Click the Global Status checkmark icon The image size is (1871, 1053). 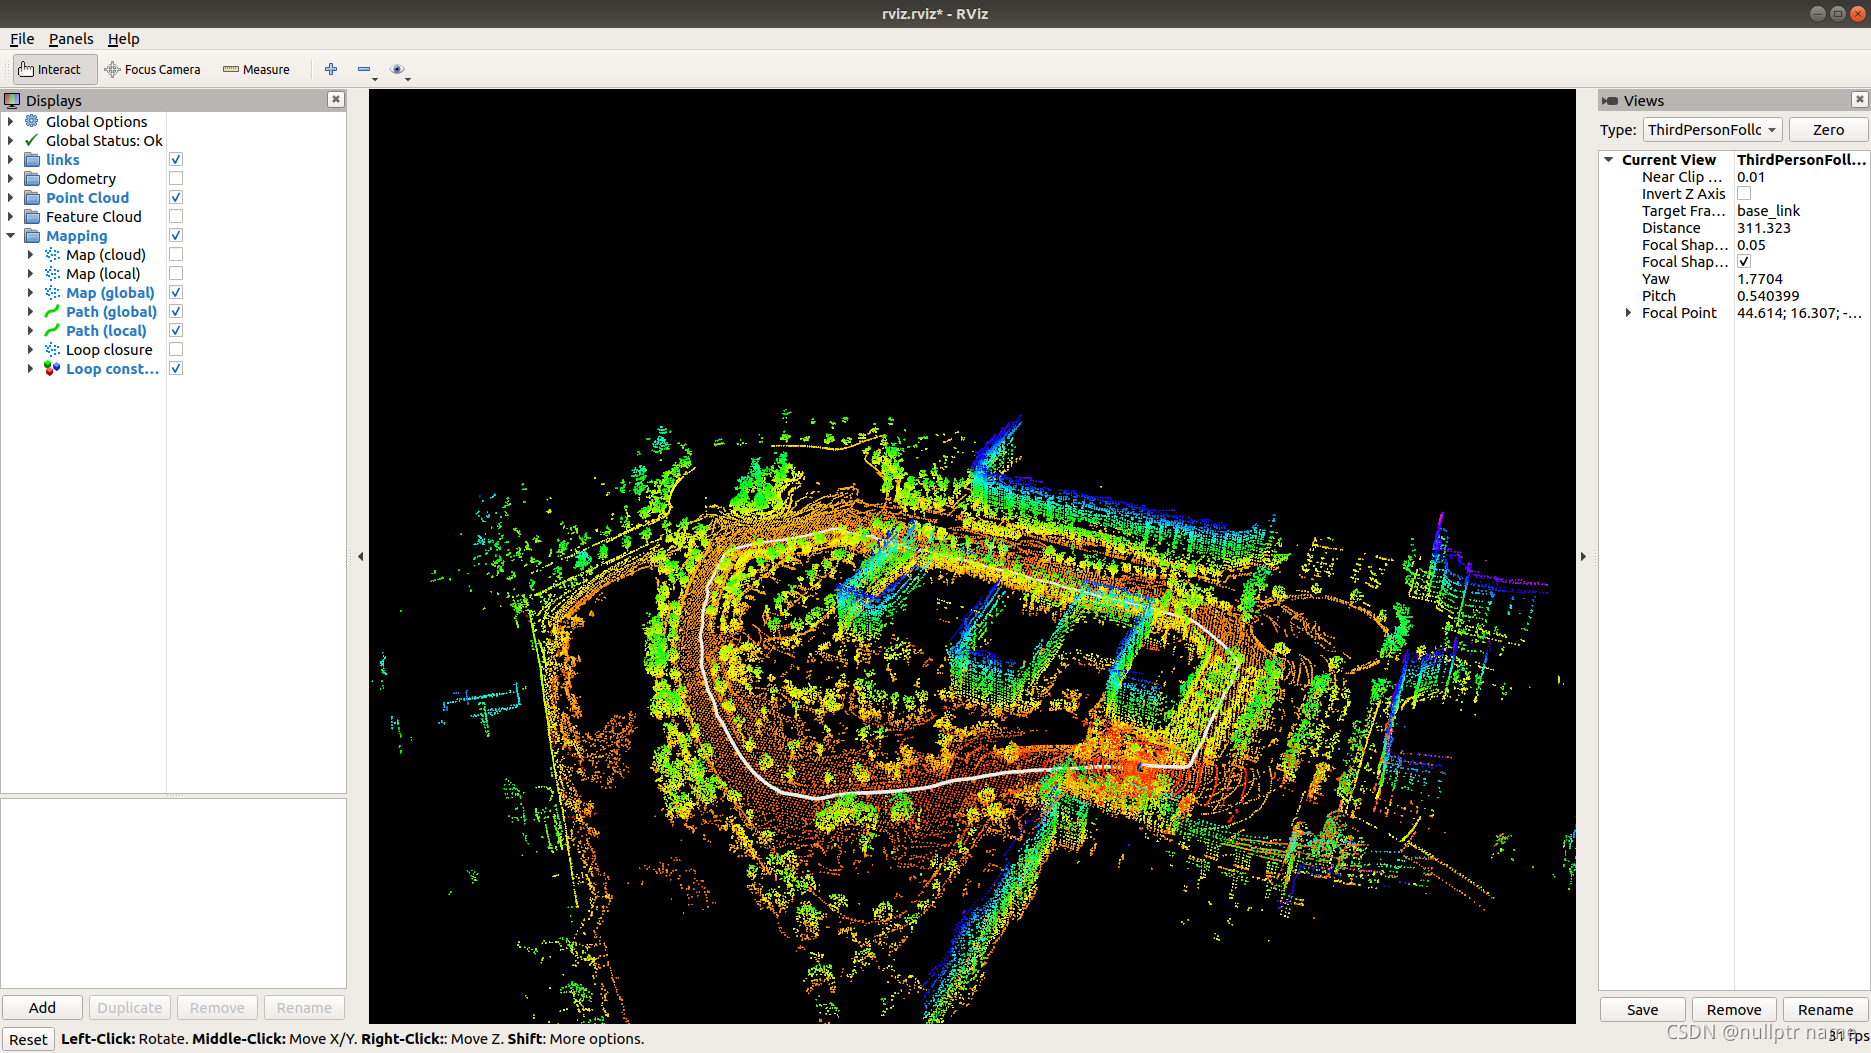pos(32,140)
